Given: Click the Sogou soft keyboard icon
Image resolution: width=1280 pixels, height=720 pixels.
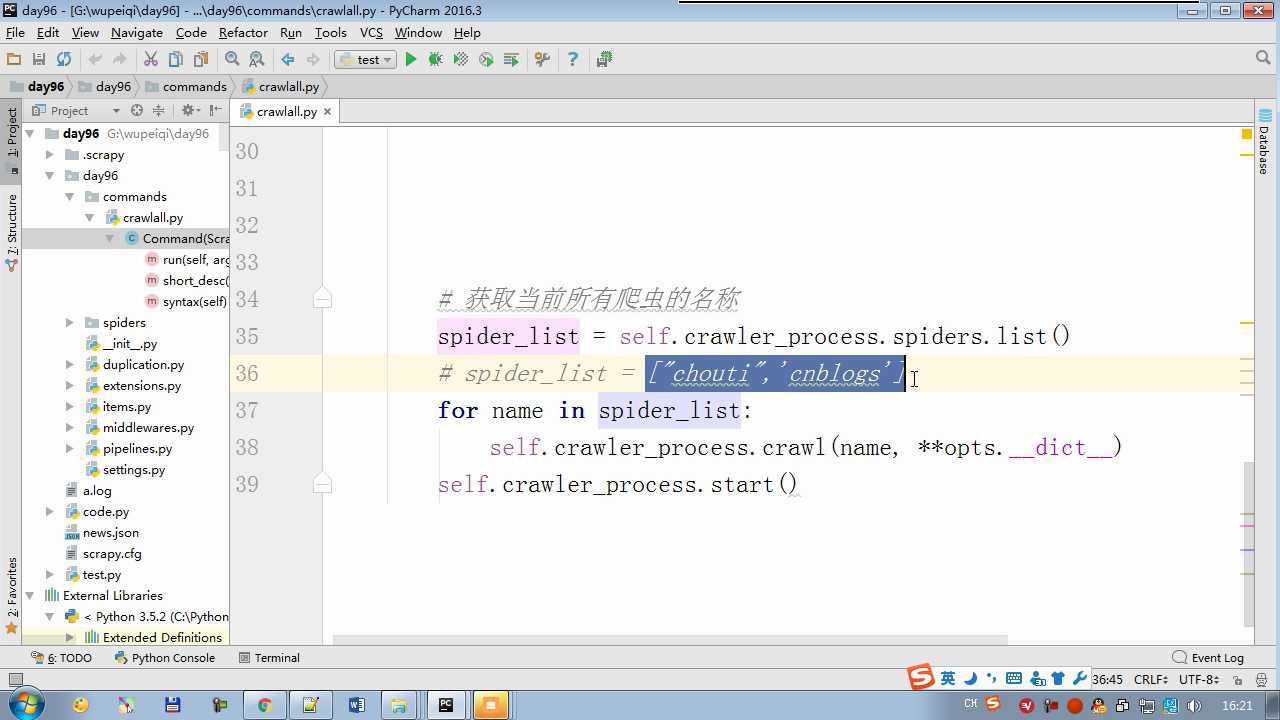Looking at the screenshot, I should point(1014,678).
